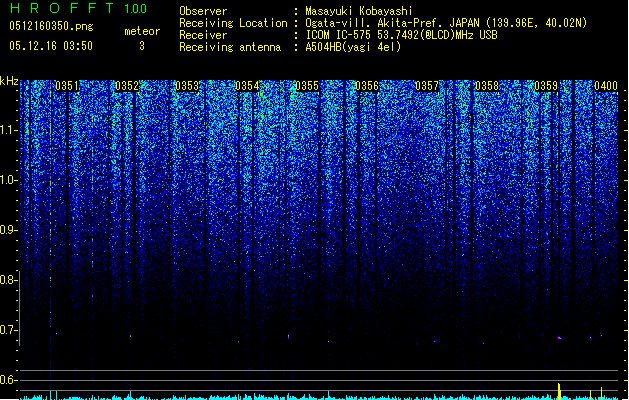Click the 1.1 kHz axis label
629x400 pixels.
click(x=9, y=130)
